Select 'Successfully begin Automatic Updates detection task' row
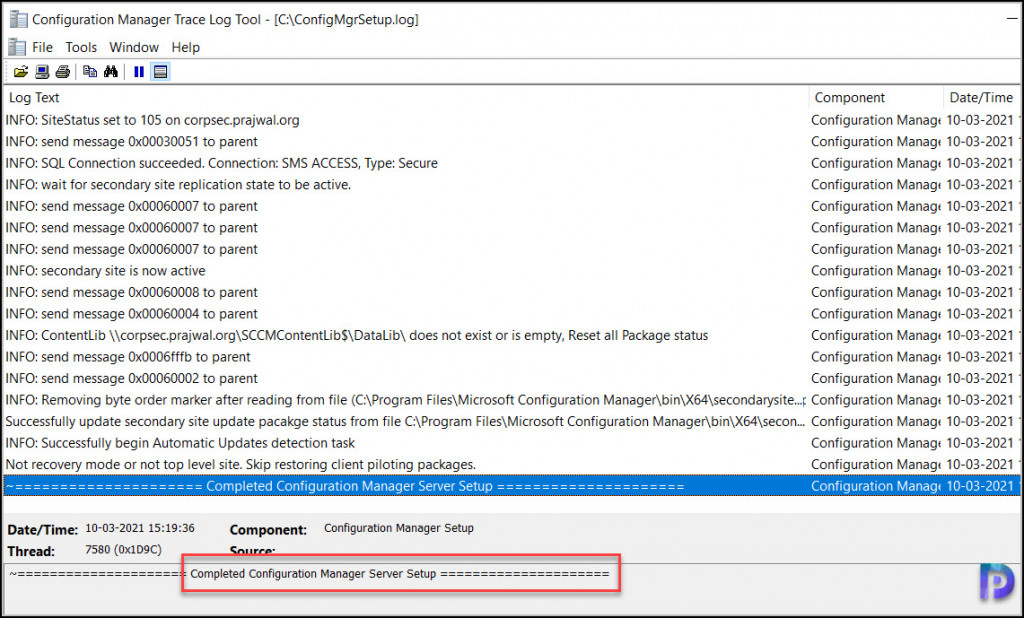 coord(511,443)
